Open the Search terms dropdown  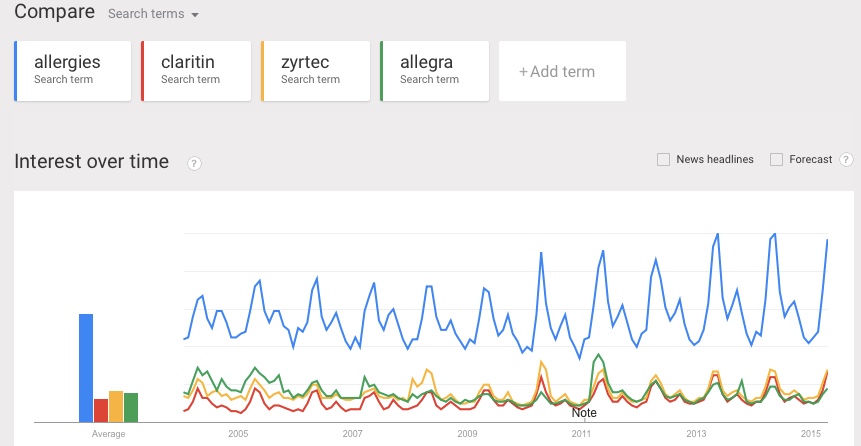153,14
